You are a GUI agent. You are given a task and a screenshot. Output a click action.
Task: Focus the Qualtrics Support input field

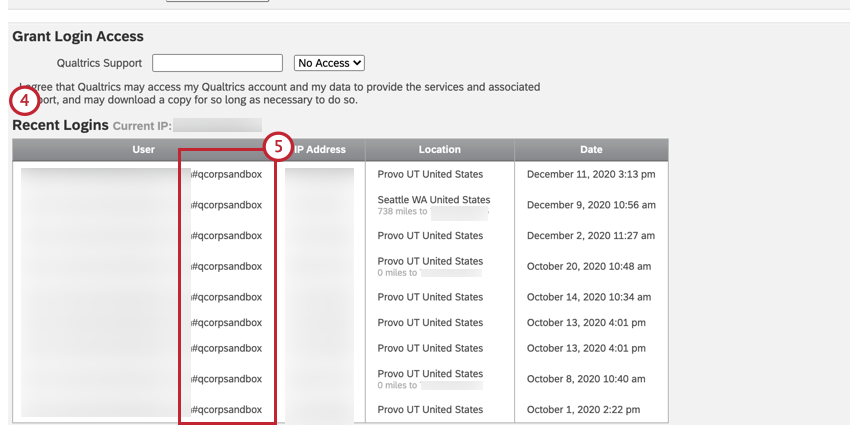pyautogui.click(x=217, y=63)
